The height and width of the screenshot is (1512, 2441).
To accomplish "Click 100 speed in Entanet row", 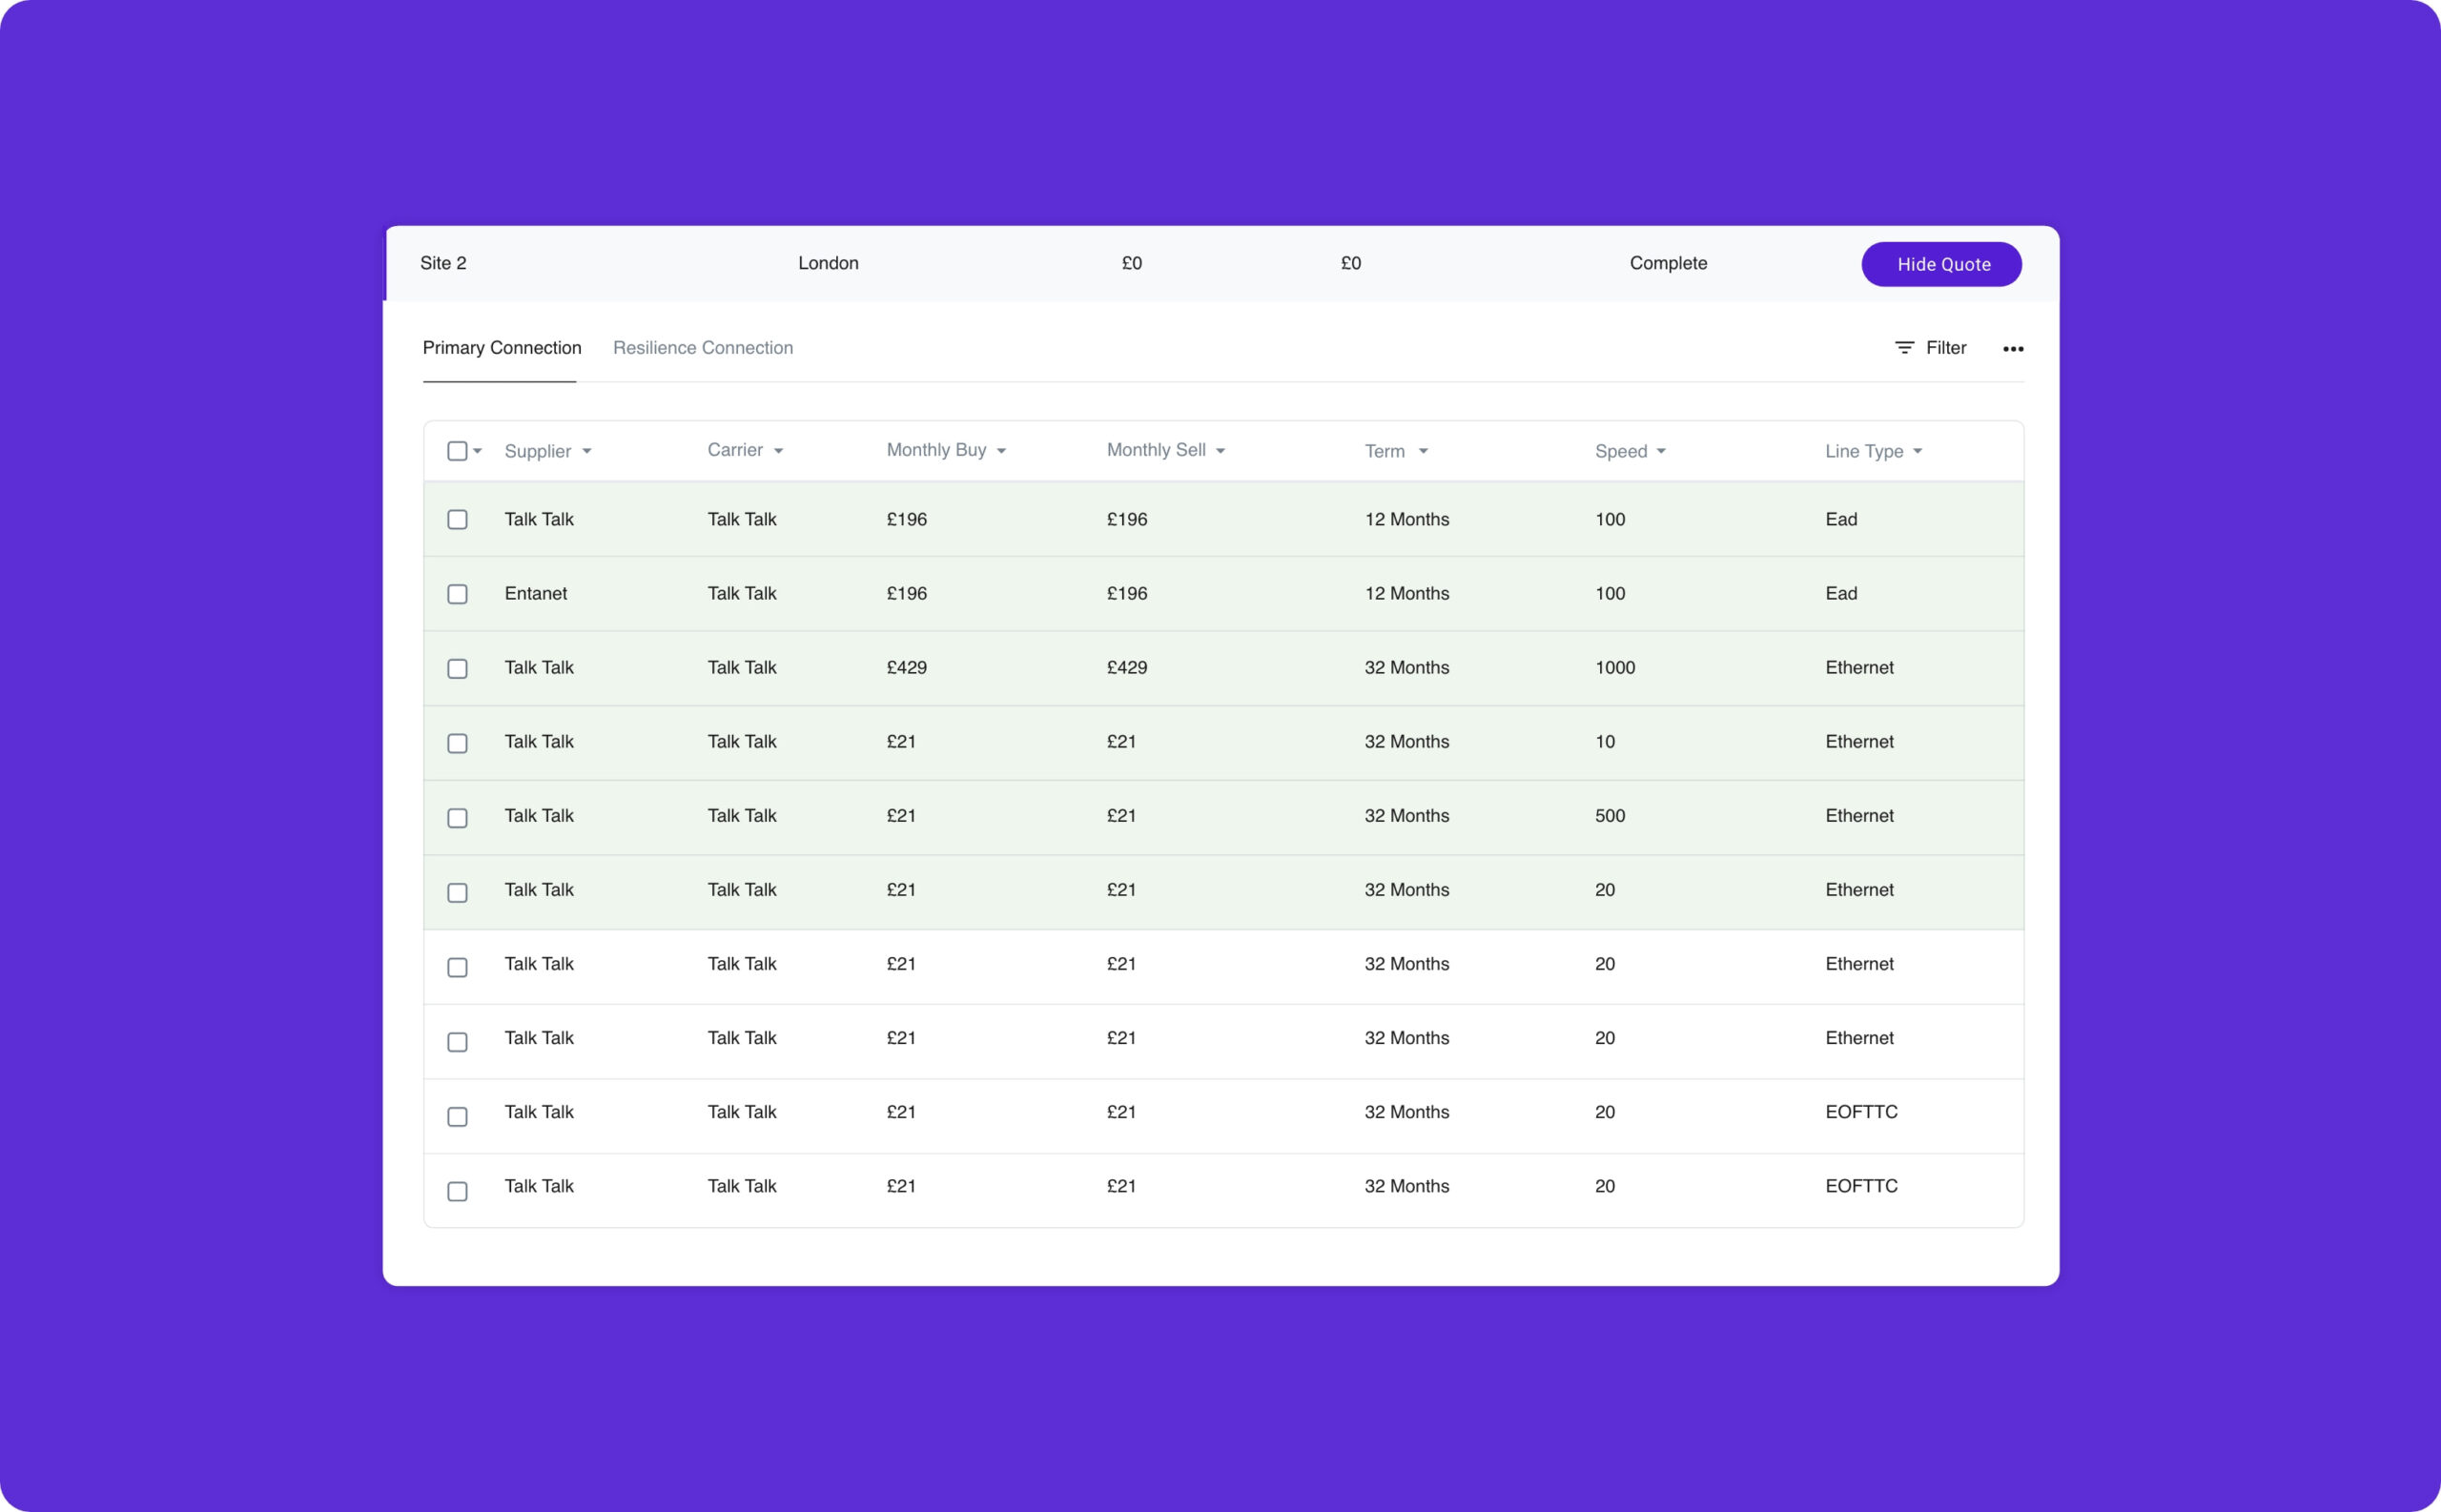I will [x=1609, y=593].
